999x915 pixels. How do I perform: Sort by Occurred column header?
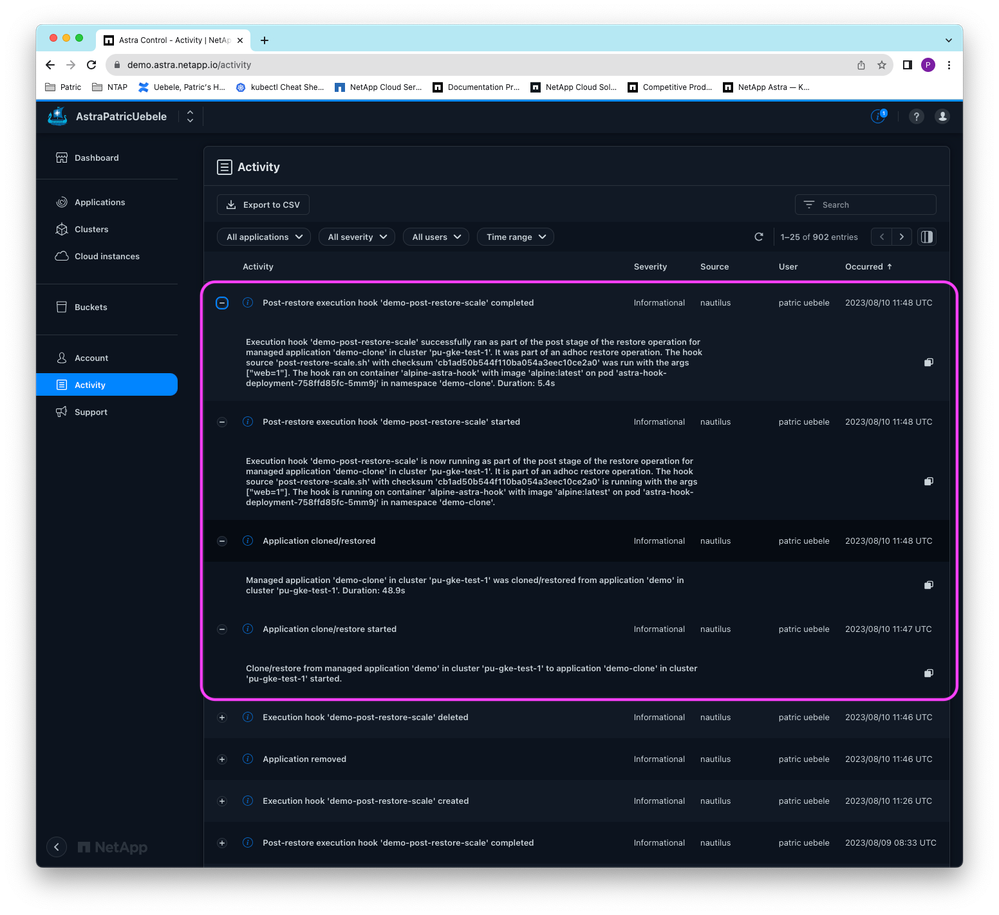868,267
